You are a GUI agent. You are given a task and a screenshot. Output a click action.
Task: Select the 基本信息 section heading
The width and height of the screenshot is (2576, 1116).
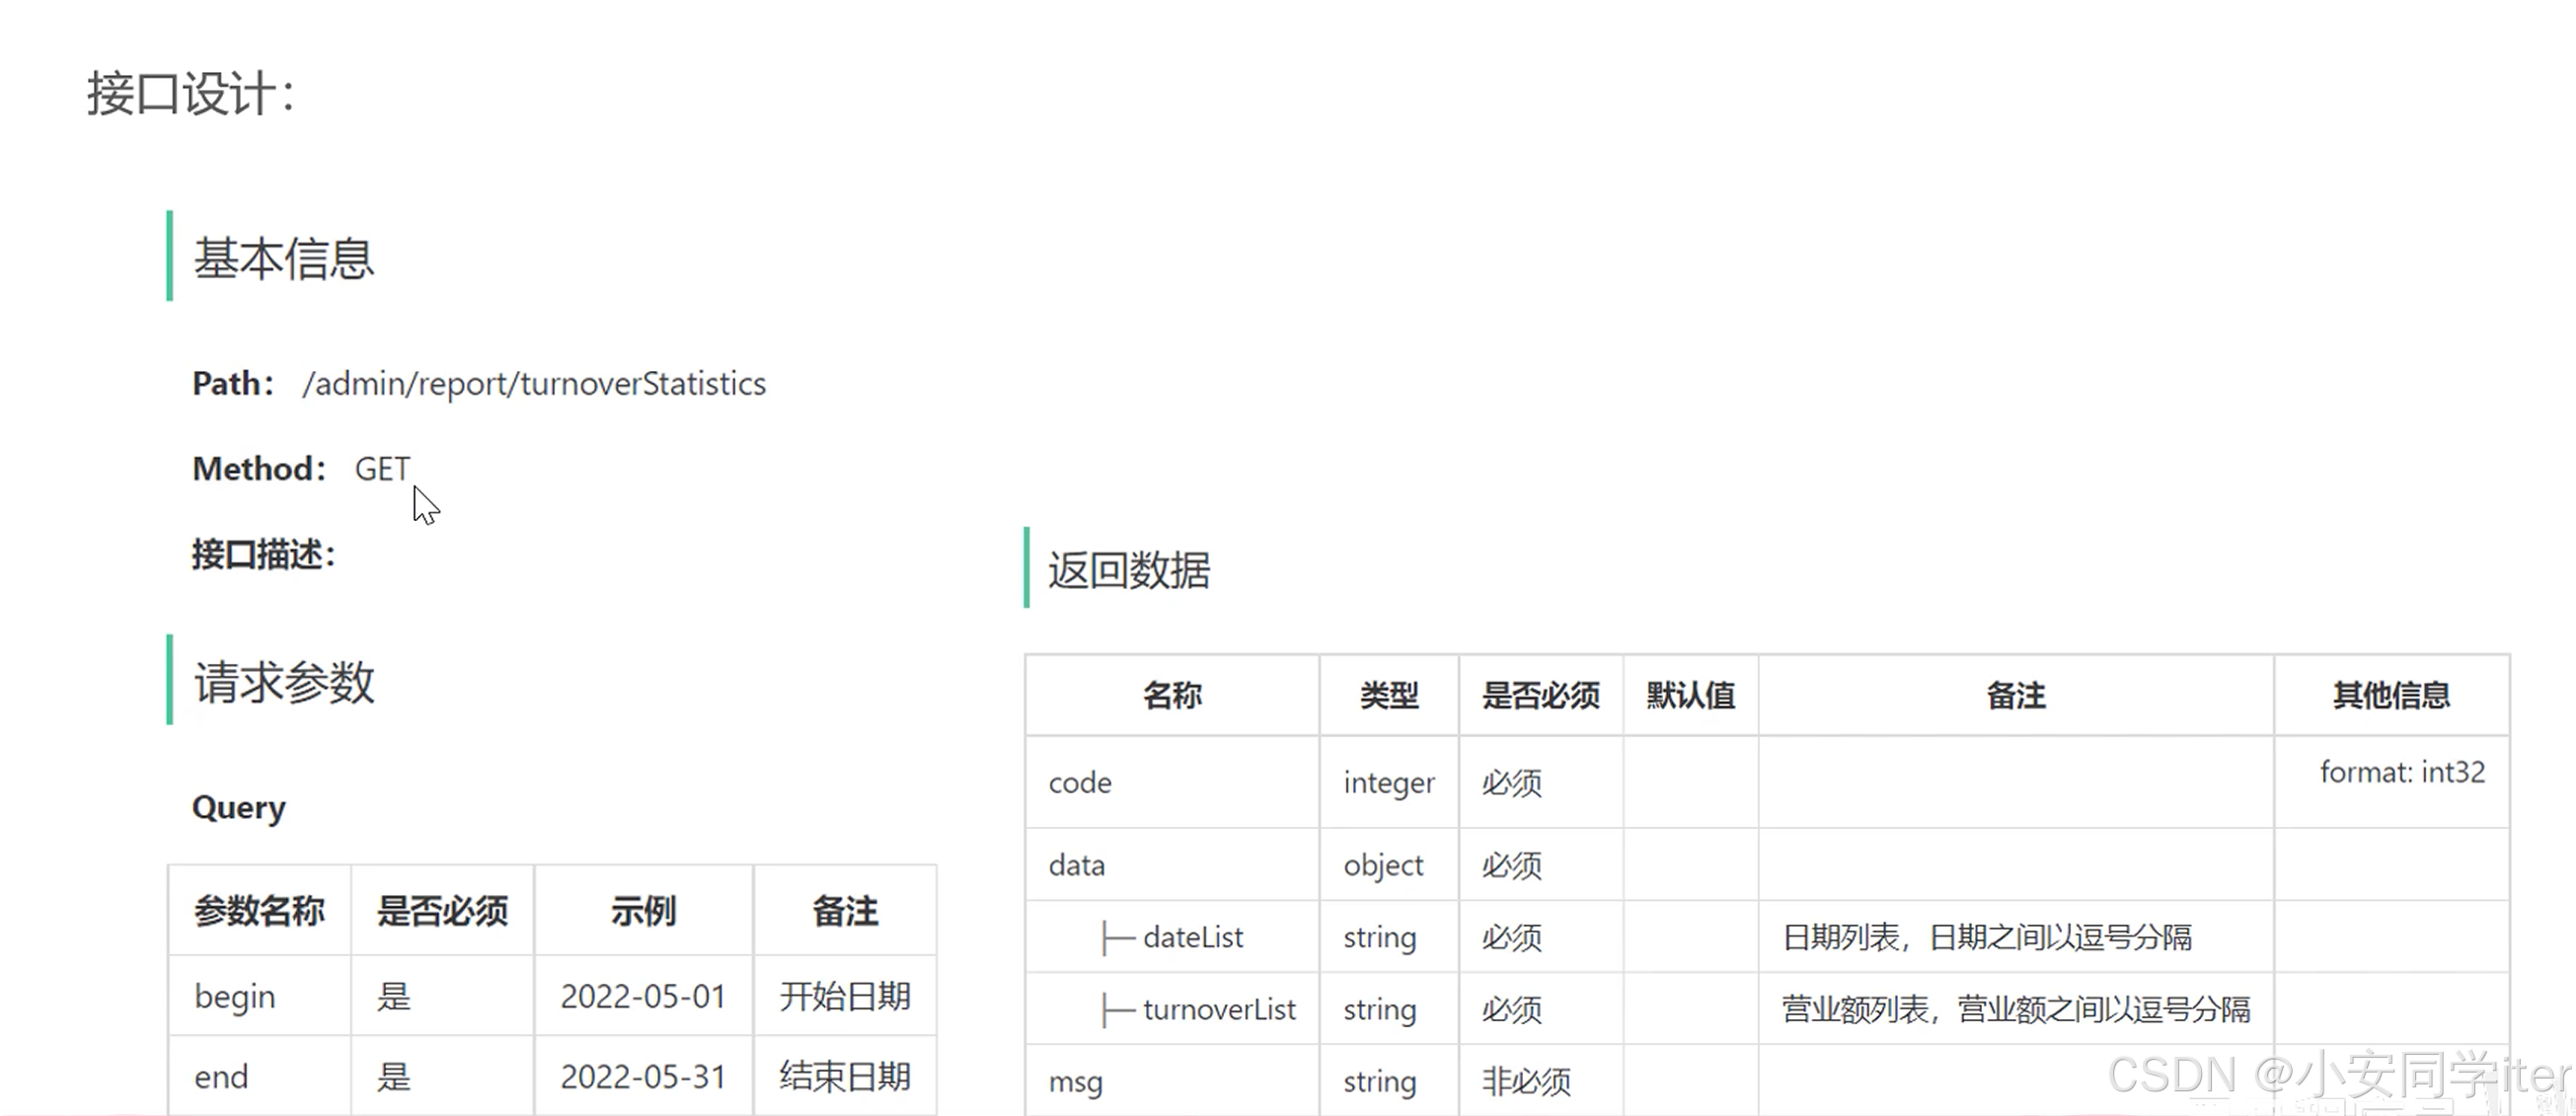click(283, 258)
